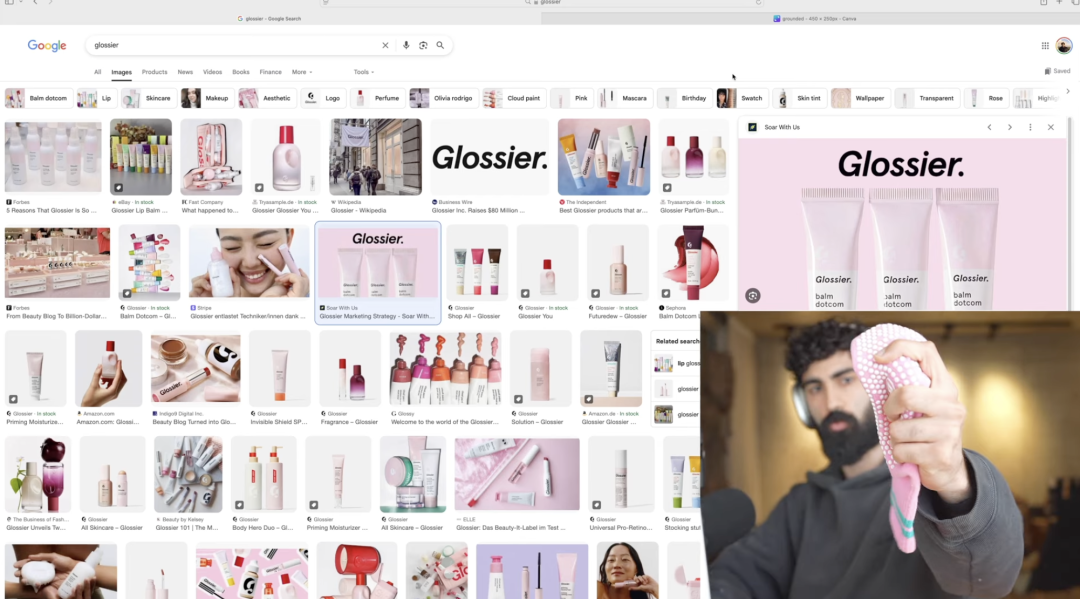Filter by the Balm dotcom chip
The height and width of the screenshot is (599, 1080).
39,98
